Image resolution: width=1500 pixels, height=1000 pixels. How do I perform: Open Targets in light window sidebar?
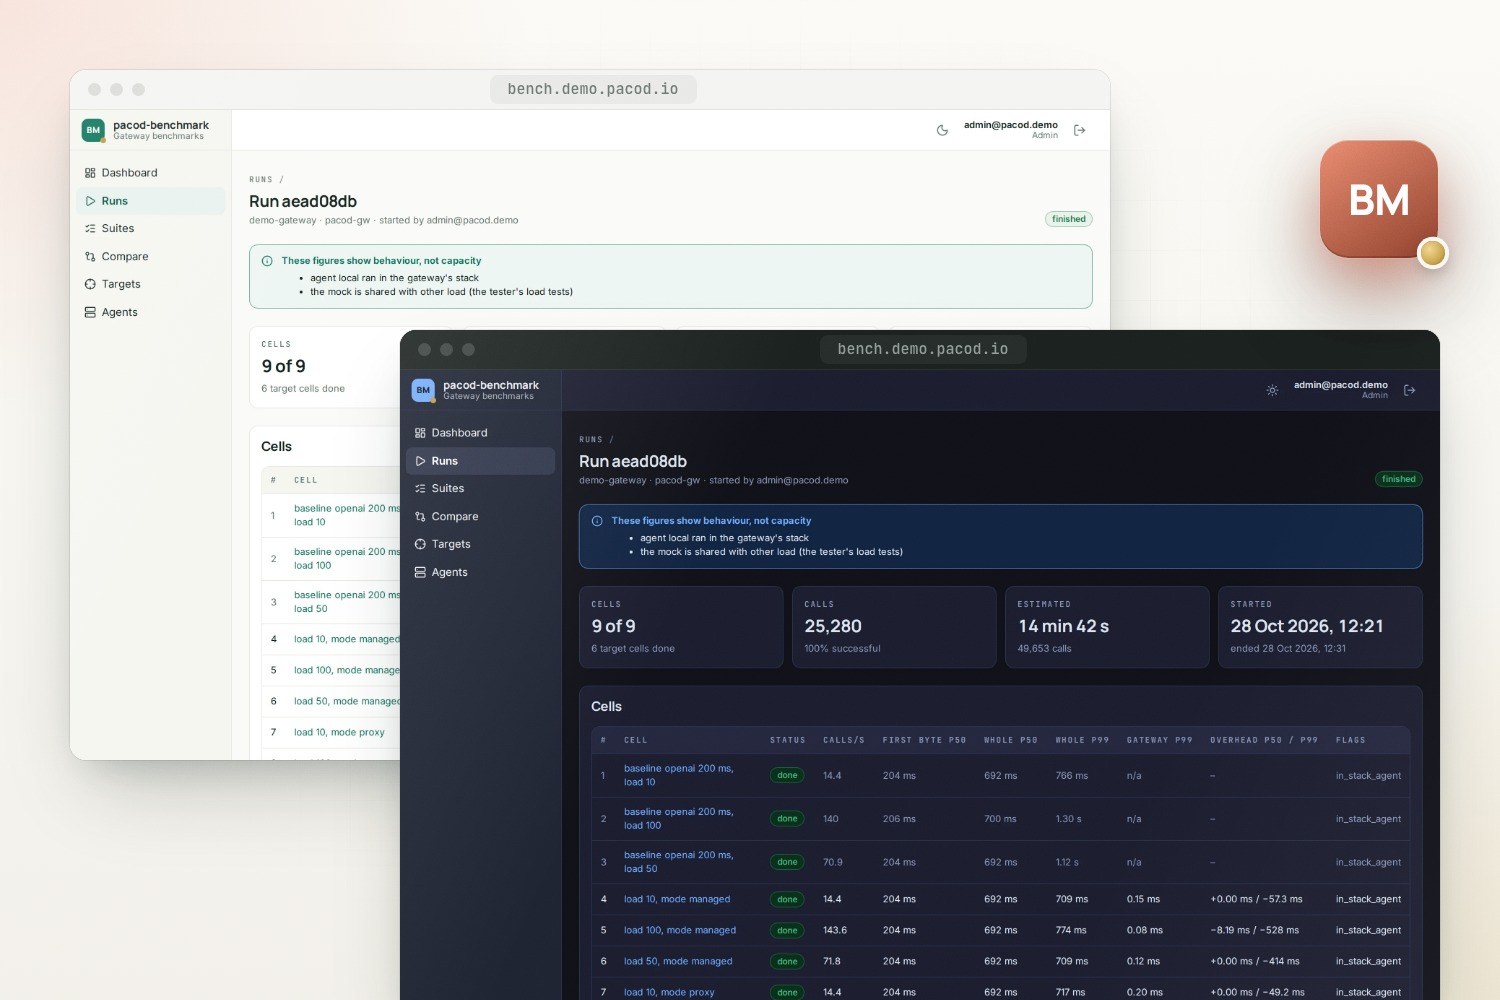151,284
